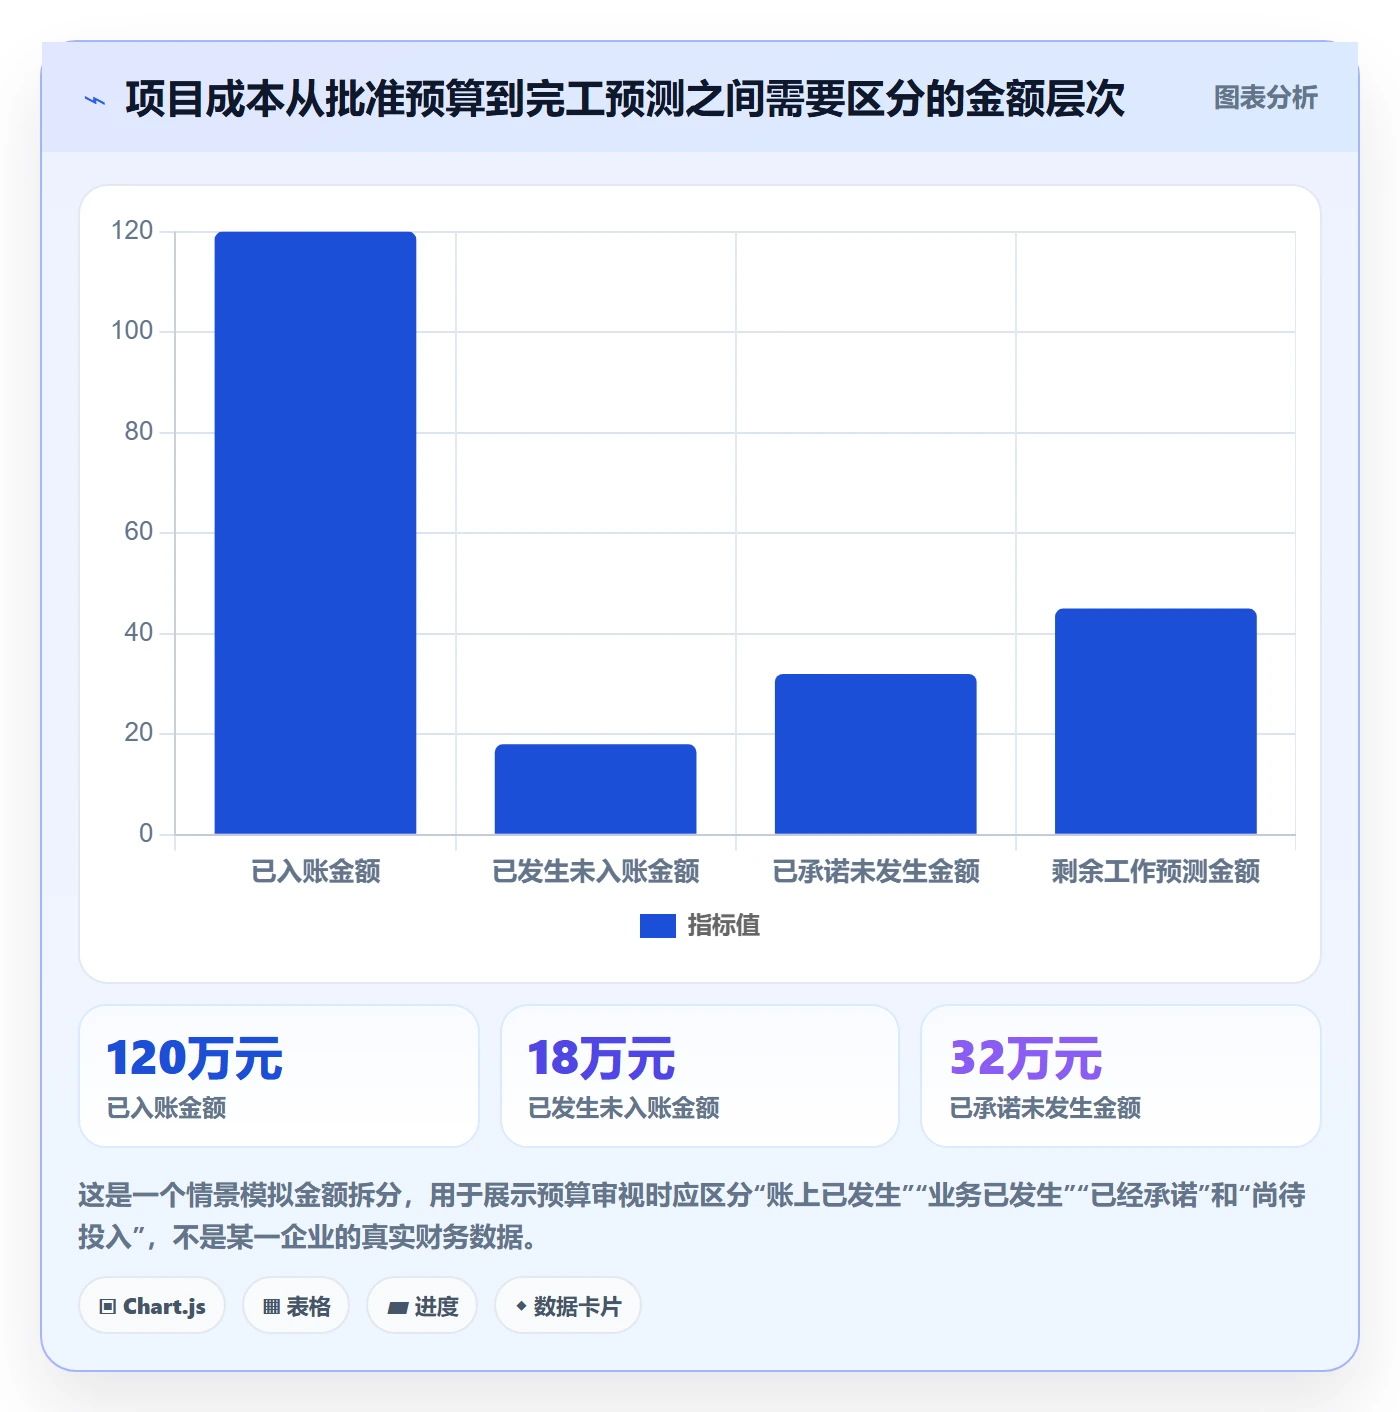Click the 已承诺未发生金额 caption under 32万元
Image resolution: width=1400 pixels, height=1412 pixels.
pyautogui.click(x=1045, y=1108)
